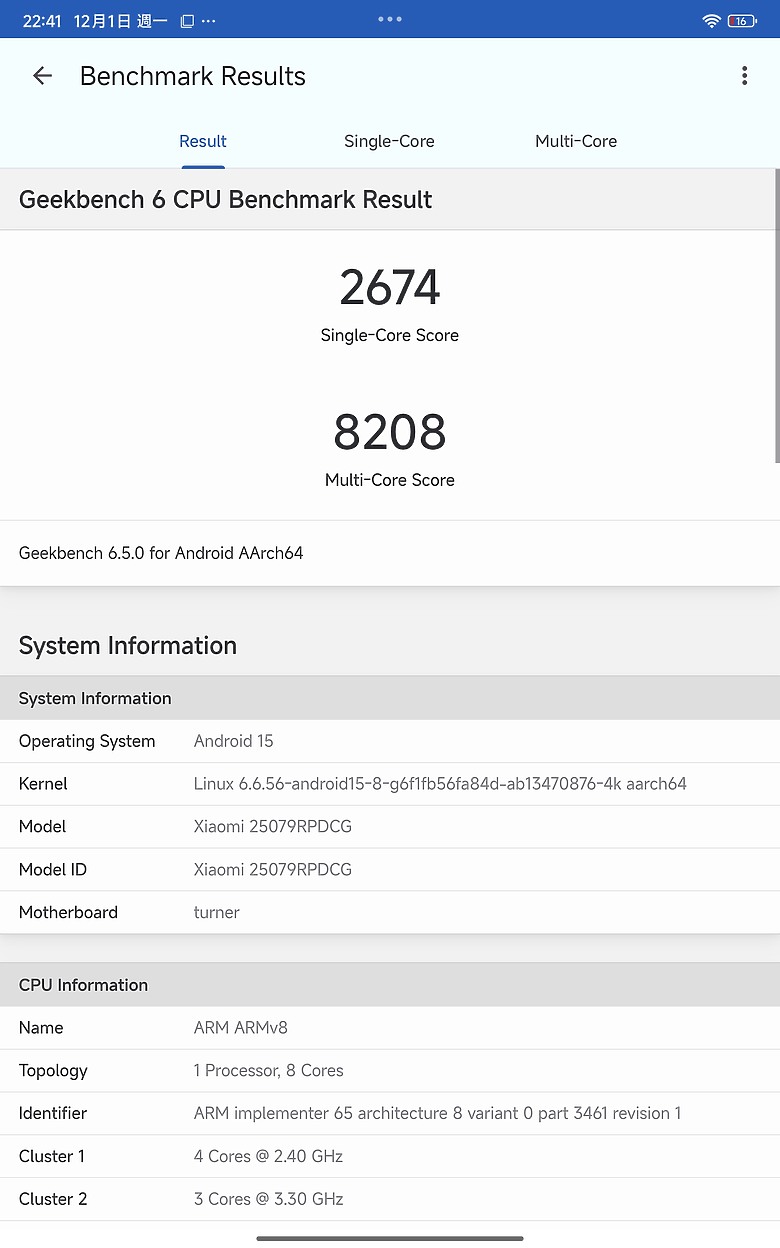
Task: Tap the Motherboard row label
Action: [x=68, y=912]
